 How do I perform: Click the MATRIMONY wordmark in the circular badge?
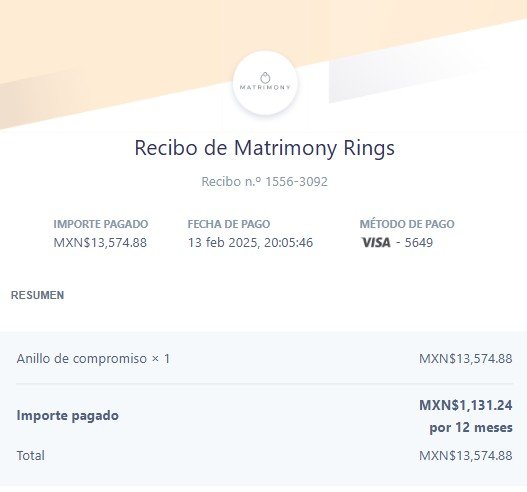click(x=265, y=87)
